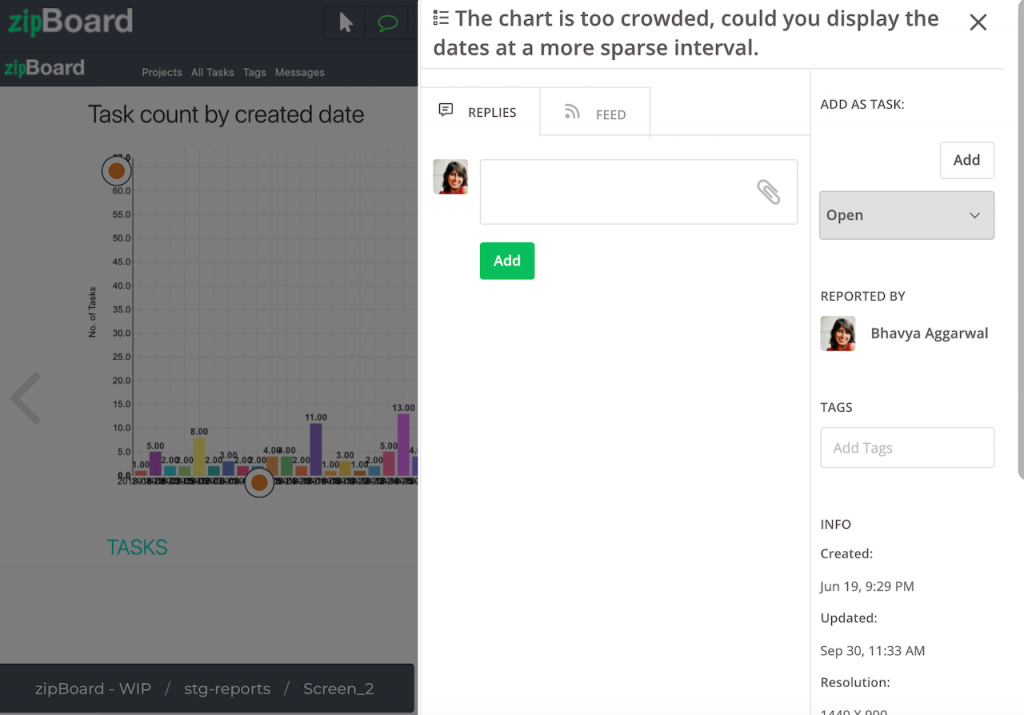Screen dimensions: 1024x715
Task: Open the Messages section in the navigation
Action: point(300,72)
